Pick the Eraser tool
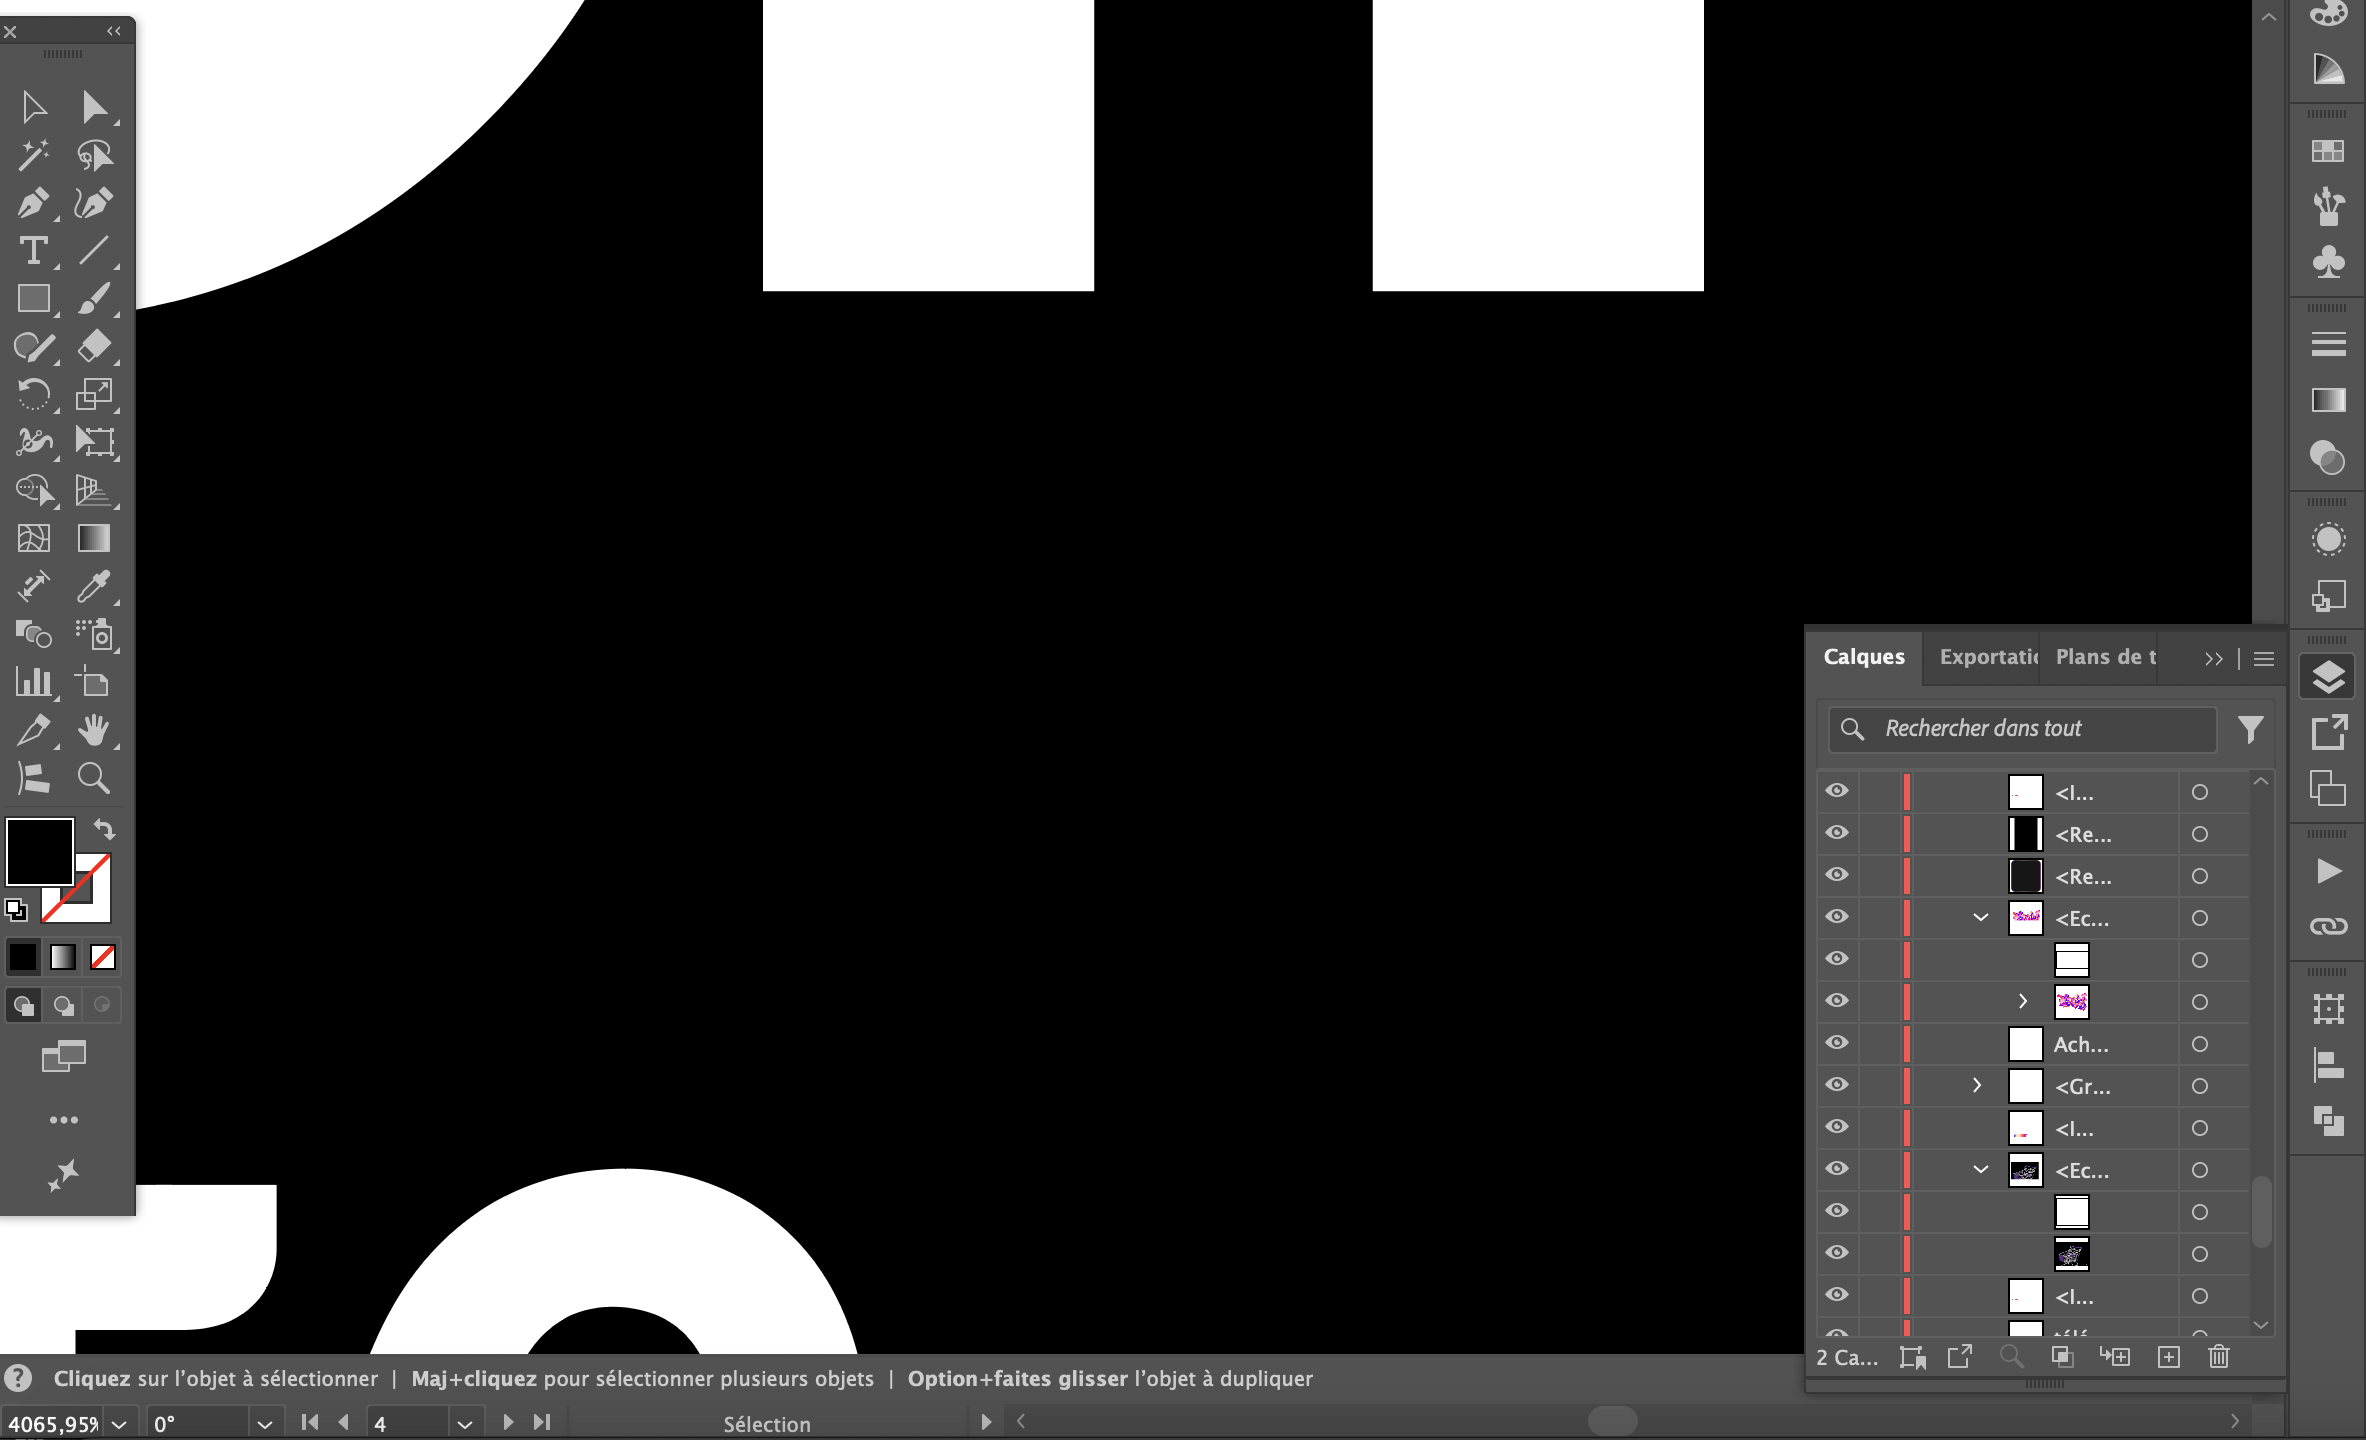This screenshot has height=1440, width=2366. pyautogui.click(x=93, y=347)
